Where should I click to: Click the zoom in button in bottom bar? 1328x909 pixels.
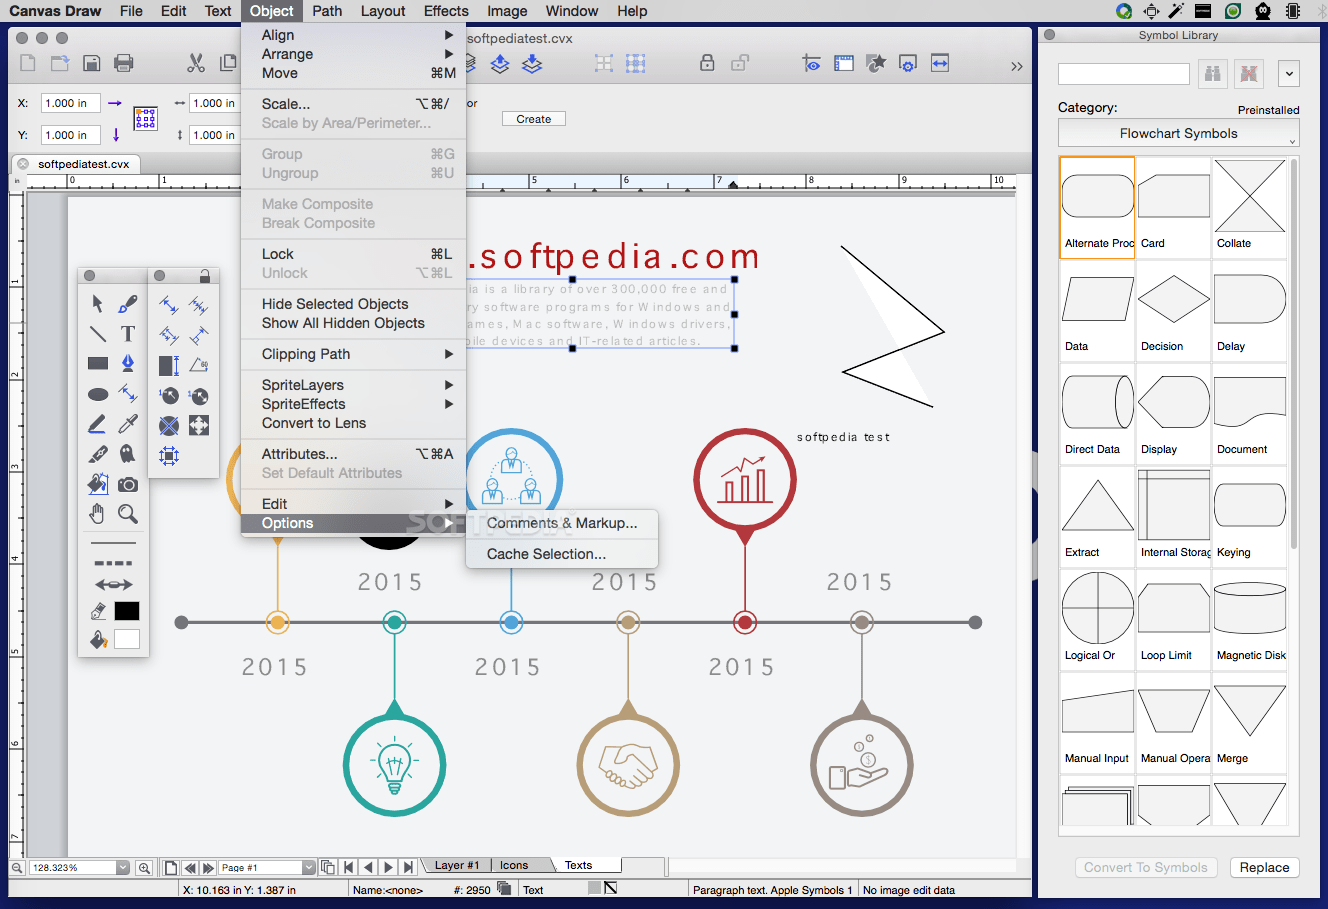click(144, 868)
